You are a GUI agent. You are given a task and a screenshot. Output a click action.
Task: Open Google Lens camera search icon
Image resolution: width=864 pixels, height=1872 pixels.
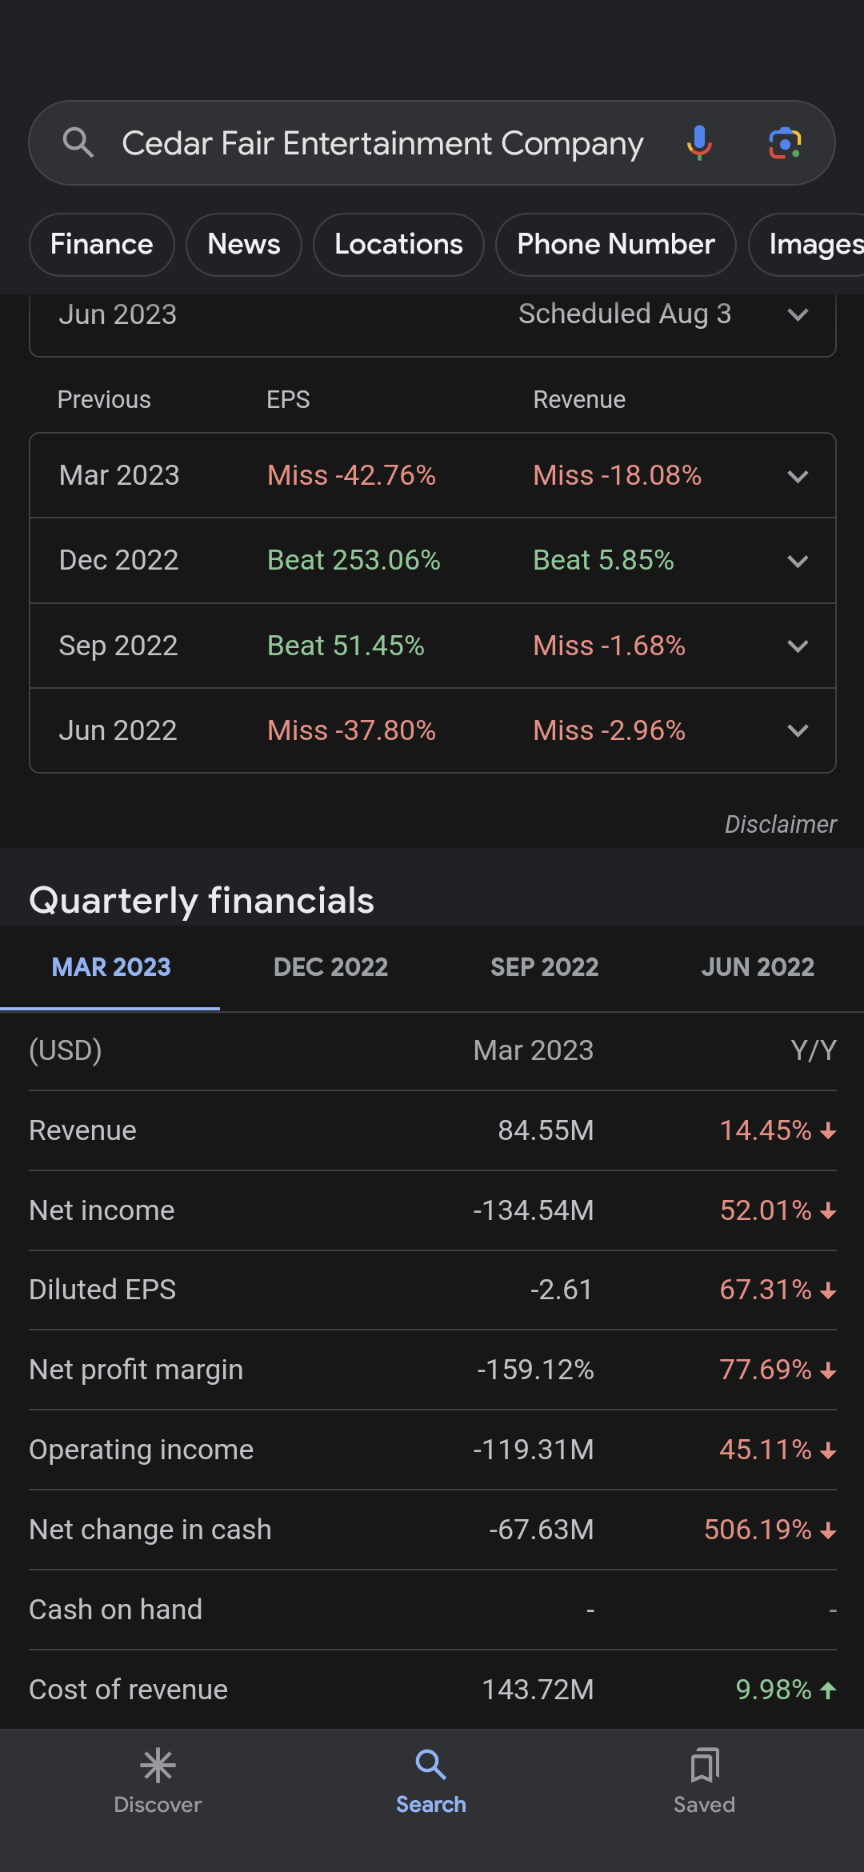[x=785, y=143]
